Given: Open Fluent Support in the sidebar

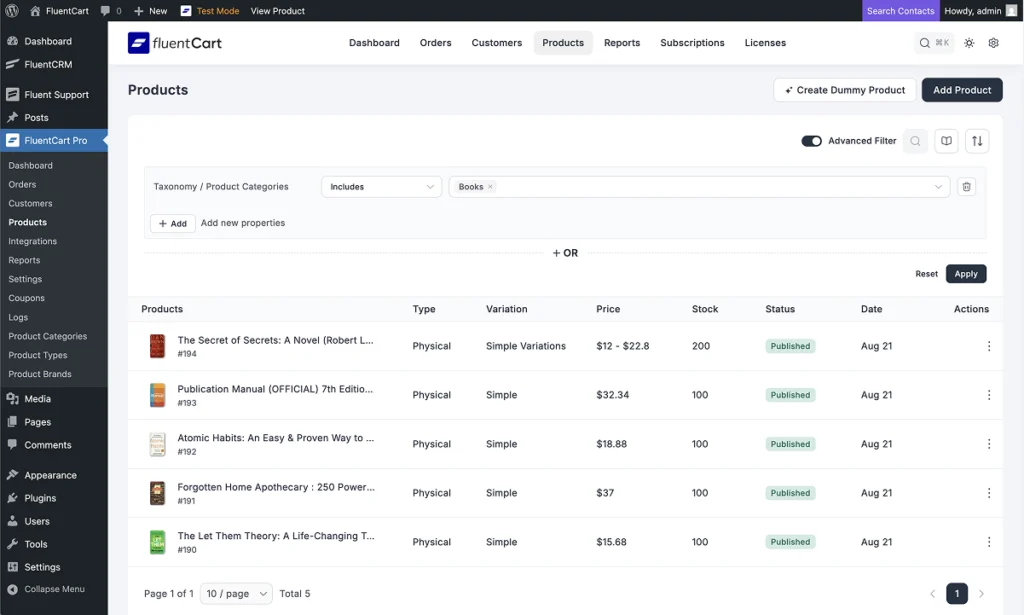Looking at the screenshot, I should [54, 95].
